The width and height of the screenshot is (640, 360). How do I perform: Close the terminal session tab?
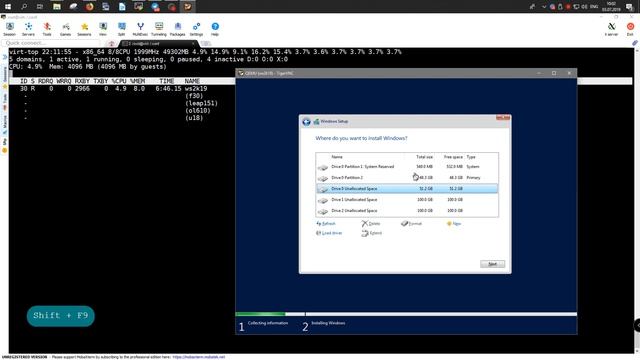click(x=193, y=43)
